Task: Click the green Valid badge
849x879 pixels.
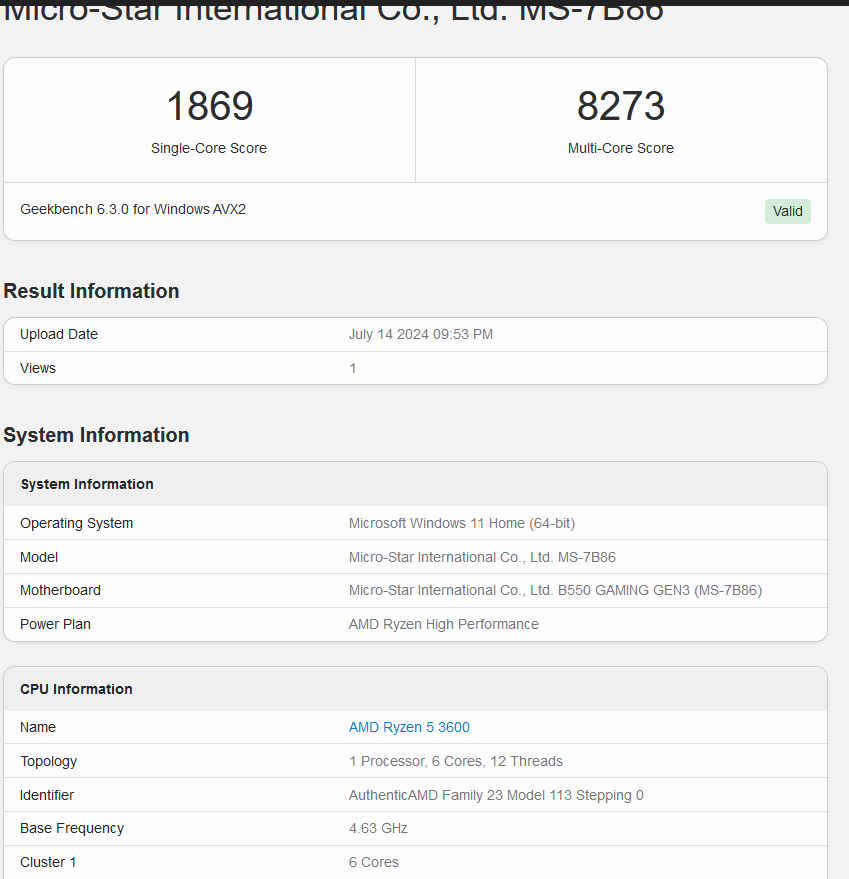Action: (x=787, y=211)
